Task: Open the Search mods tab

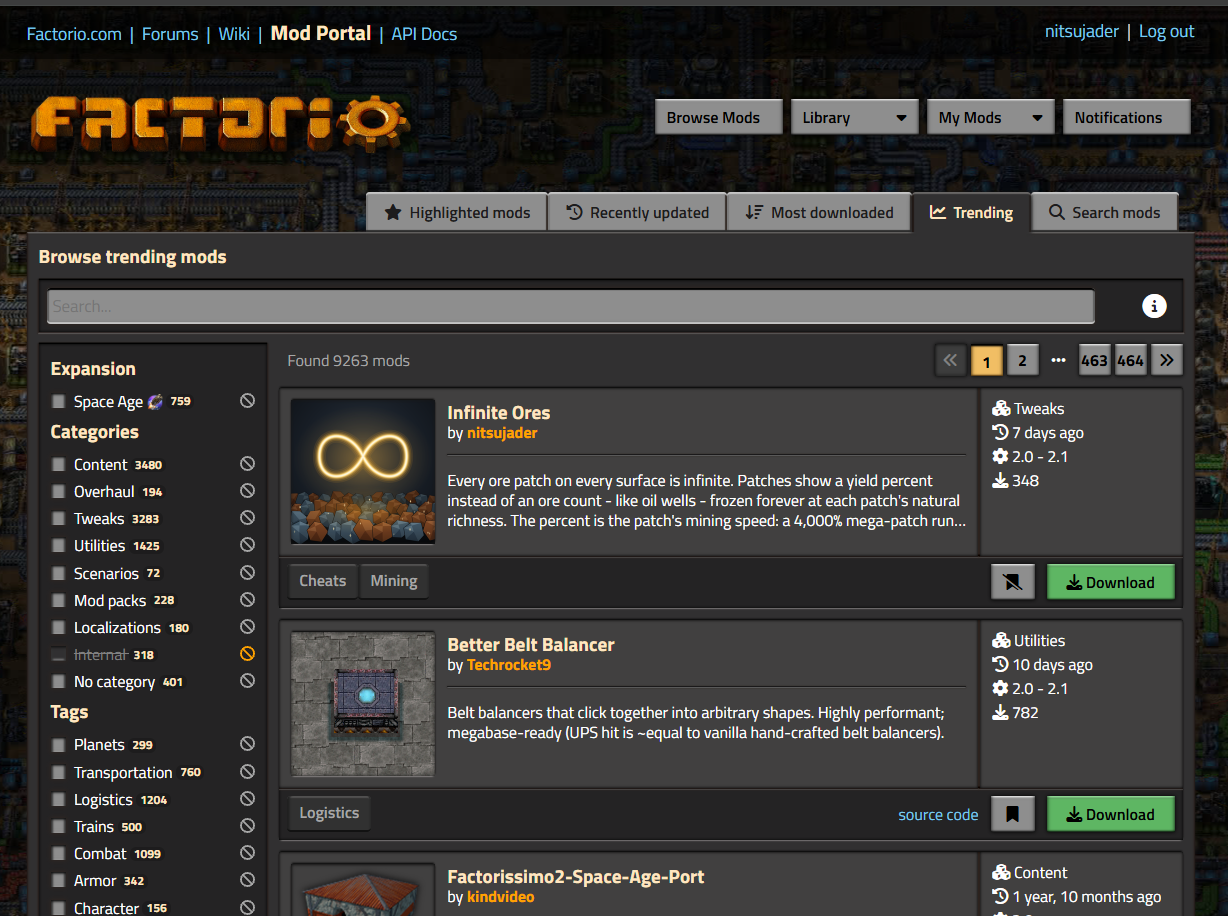Action: (1104, 212)
